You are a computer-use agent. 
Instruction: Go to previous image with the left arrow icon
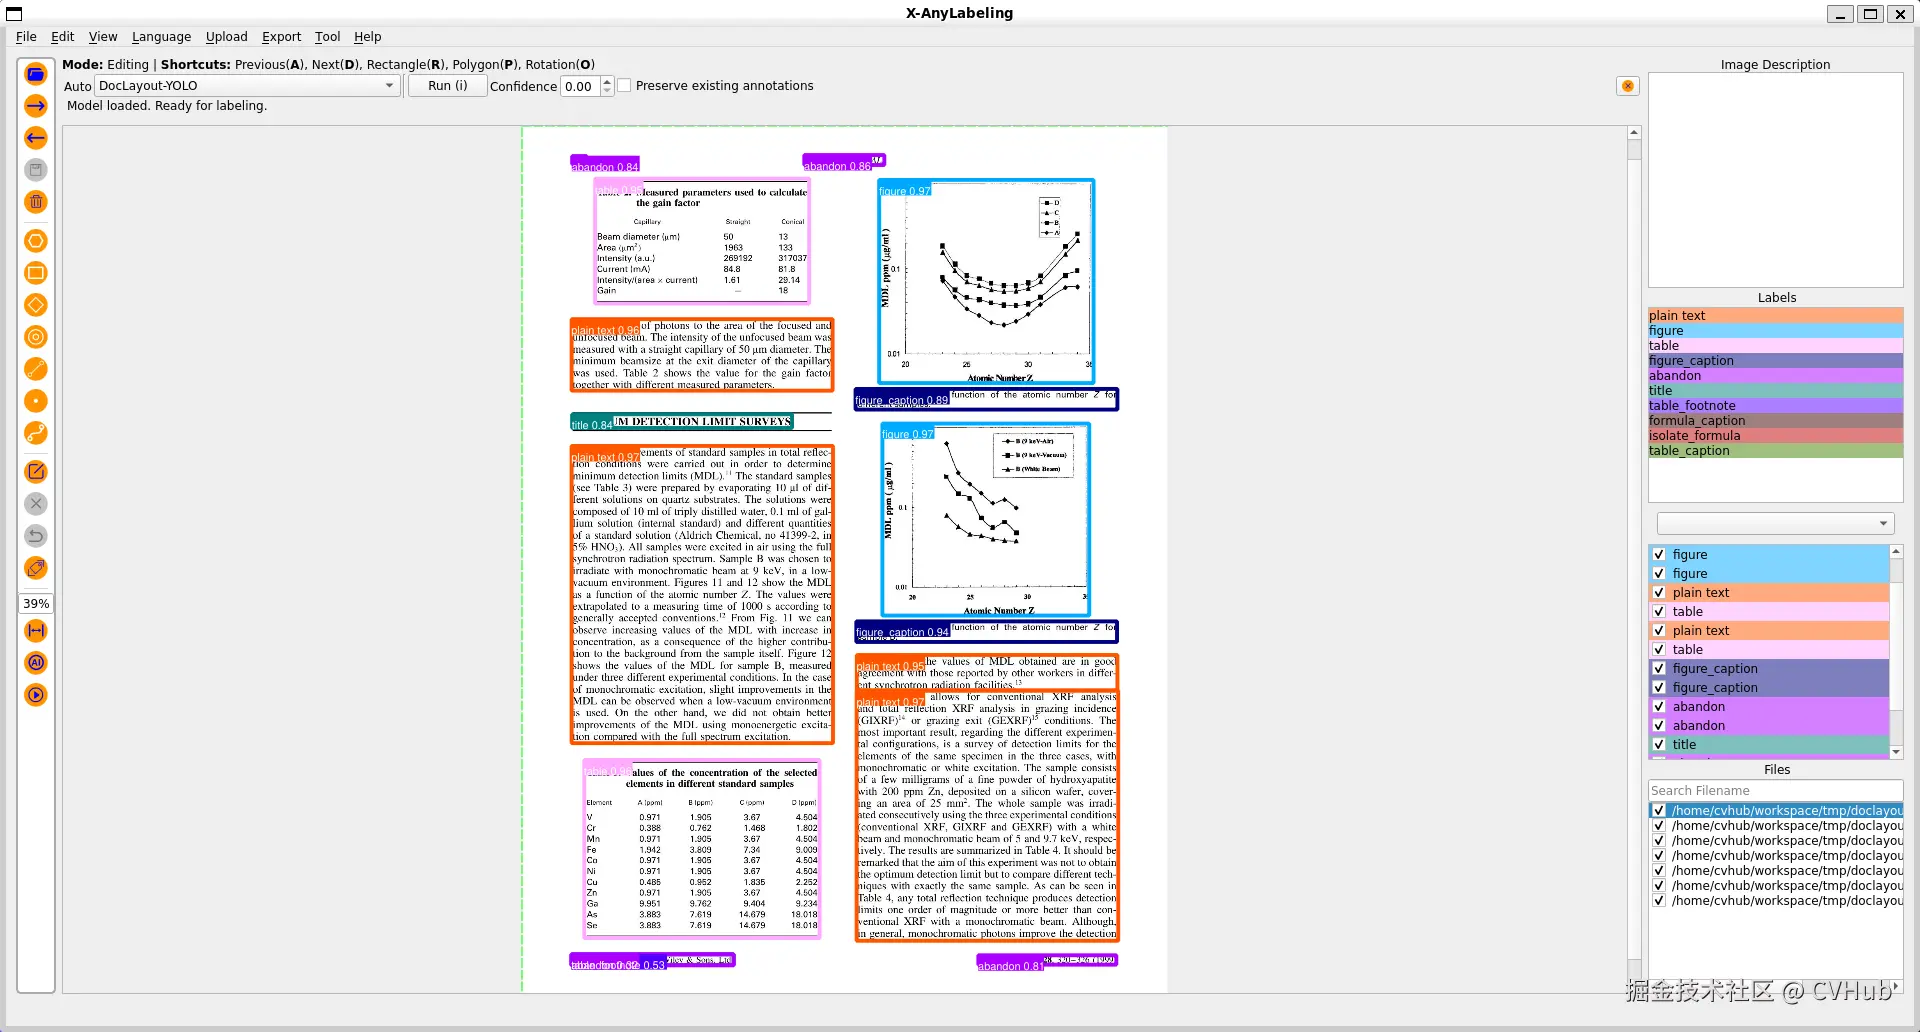(x=36, y=138)
